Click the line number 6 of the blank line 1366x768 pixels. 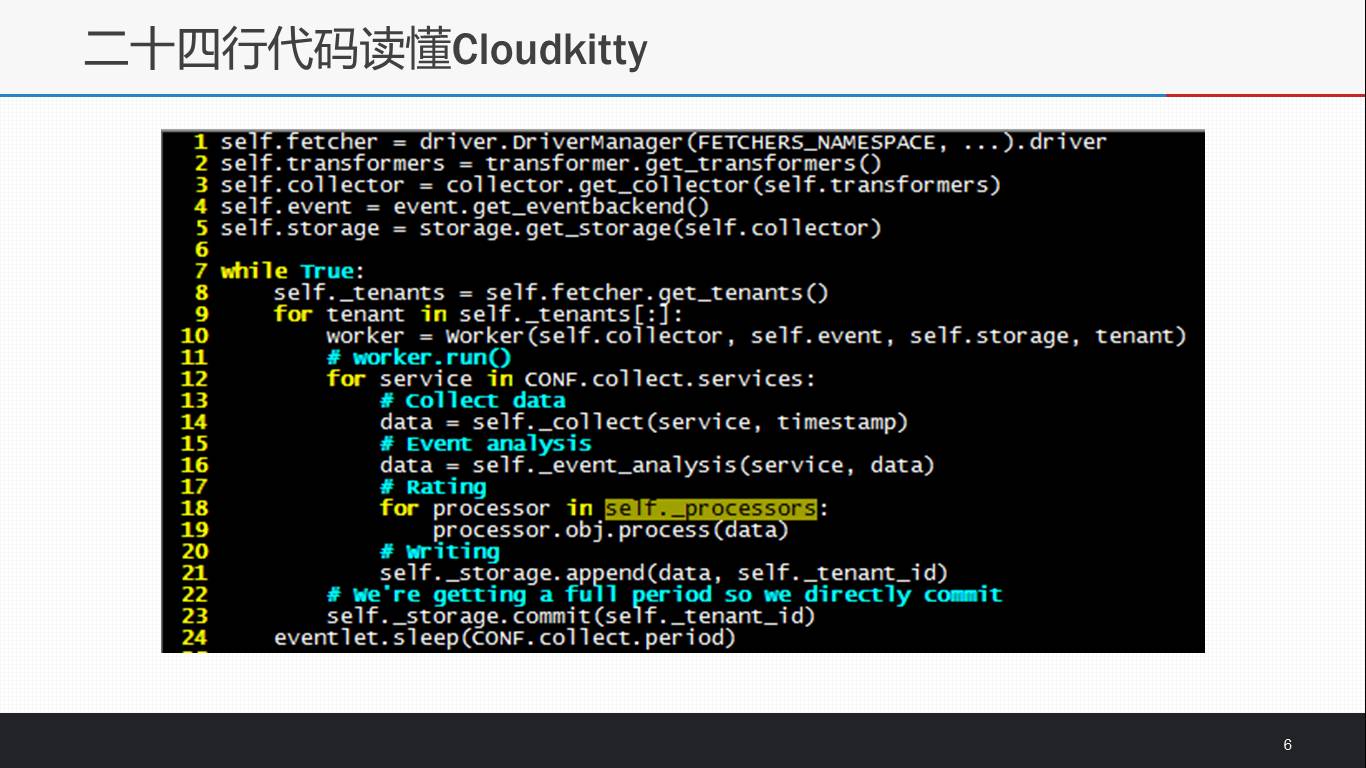pyautogui.click(x=201, y=250)
